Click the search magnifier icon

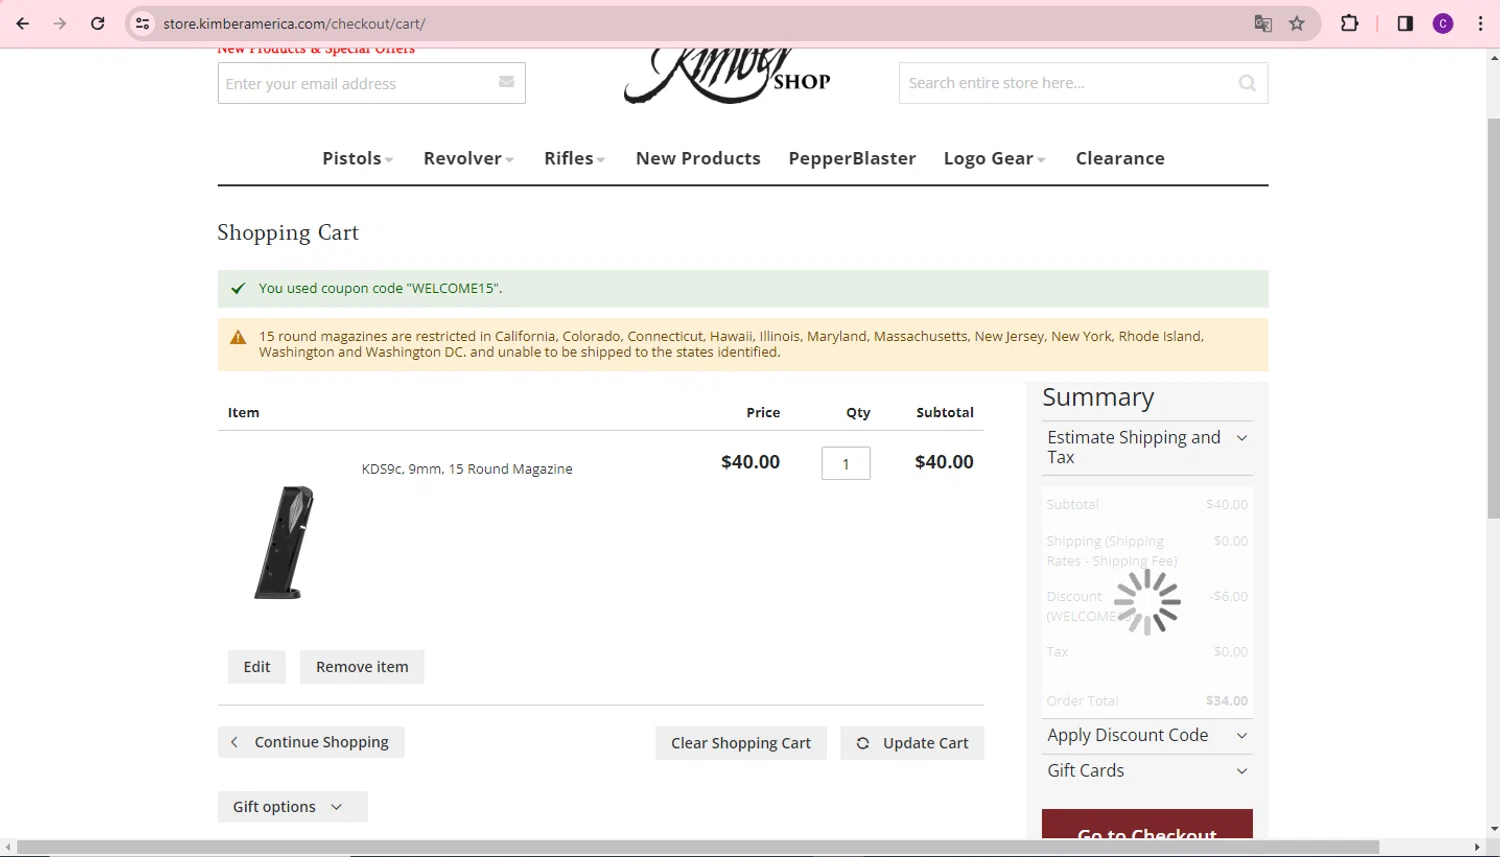click(1247, 83)
